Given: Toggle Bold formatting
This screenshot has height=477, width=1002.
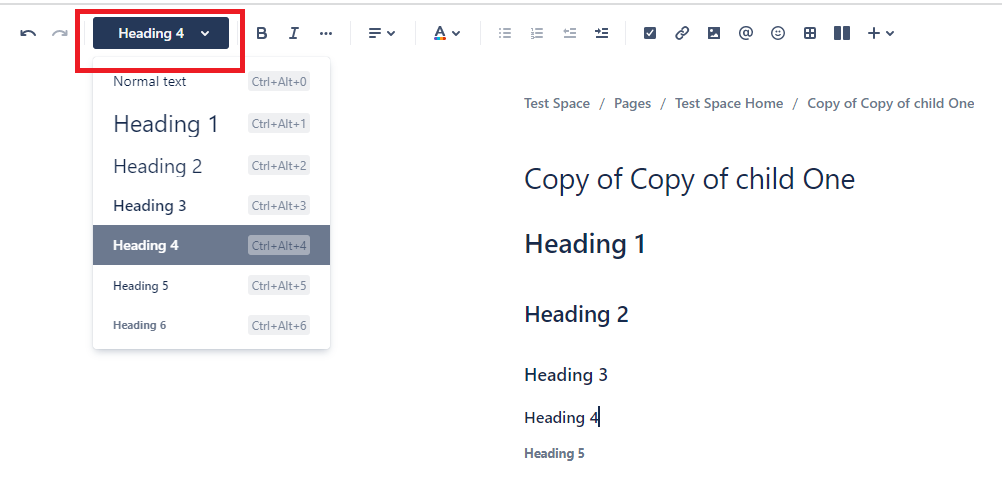Looking at the screenshot, I should pos(261,33).
